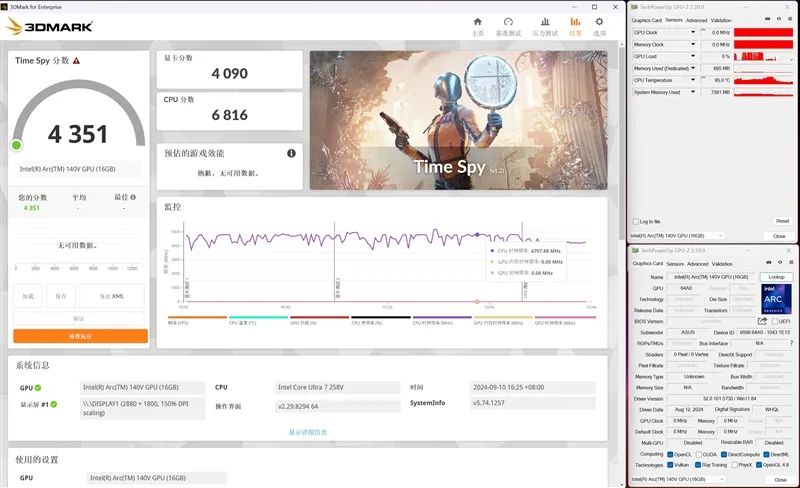Click the GPU-Z app icon in upper window title
This screenshot has height=488, width=800.
(635, 7)
